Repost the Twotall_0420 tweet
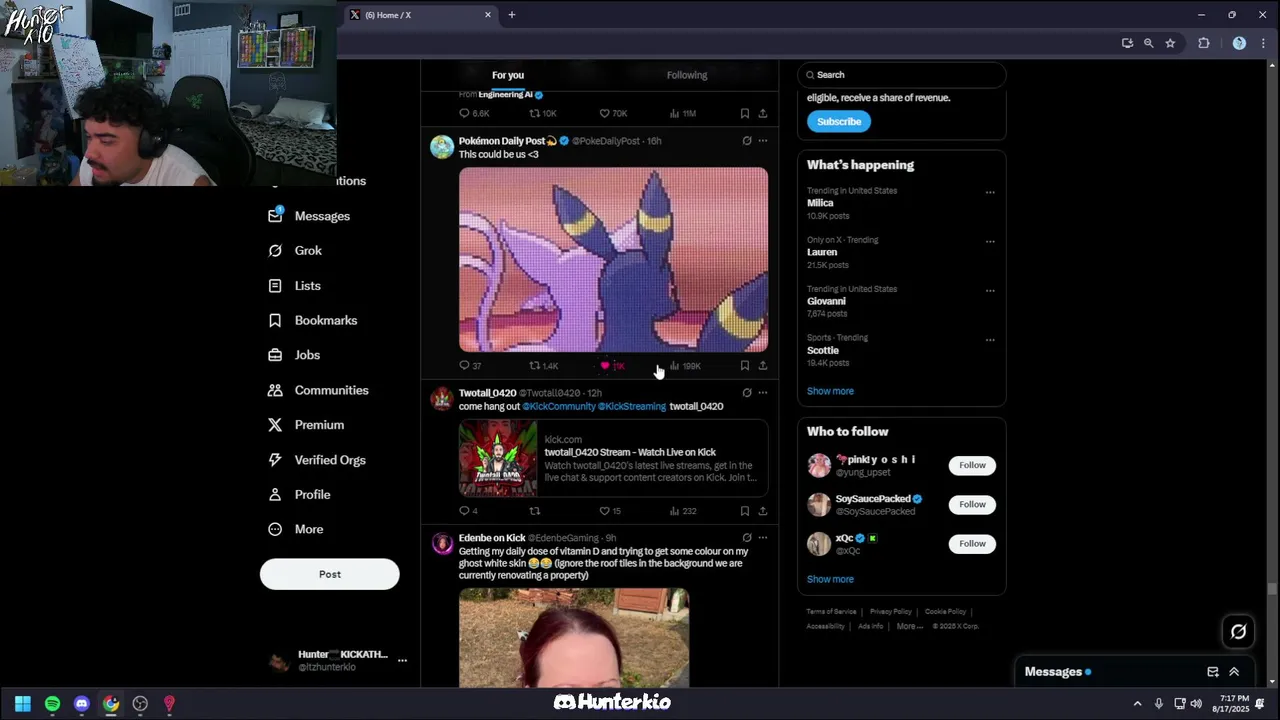 click(x=535, y=511)
